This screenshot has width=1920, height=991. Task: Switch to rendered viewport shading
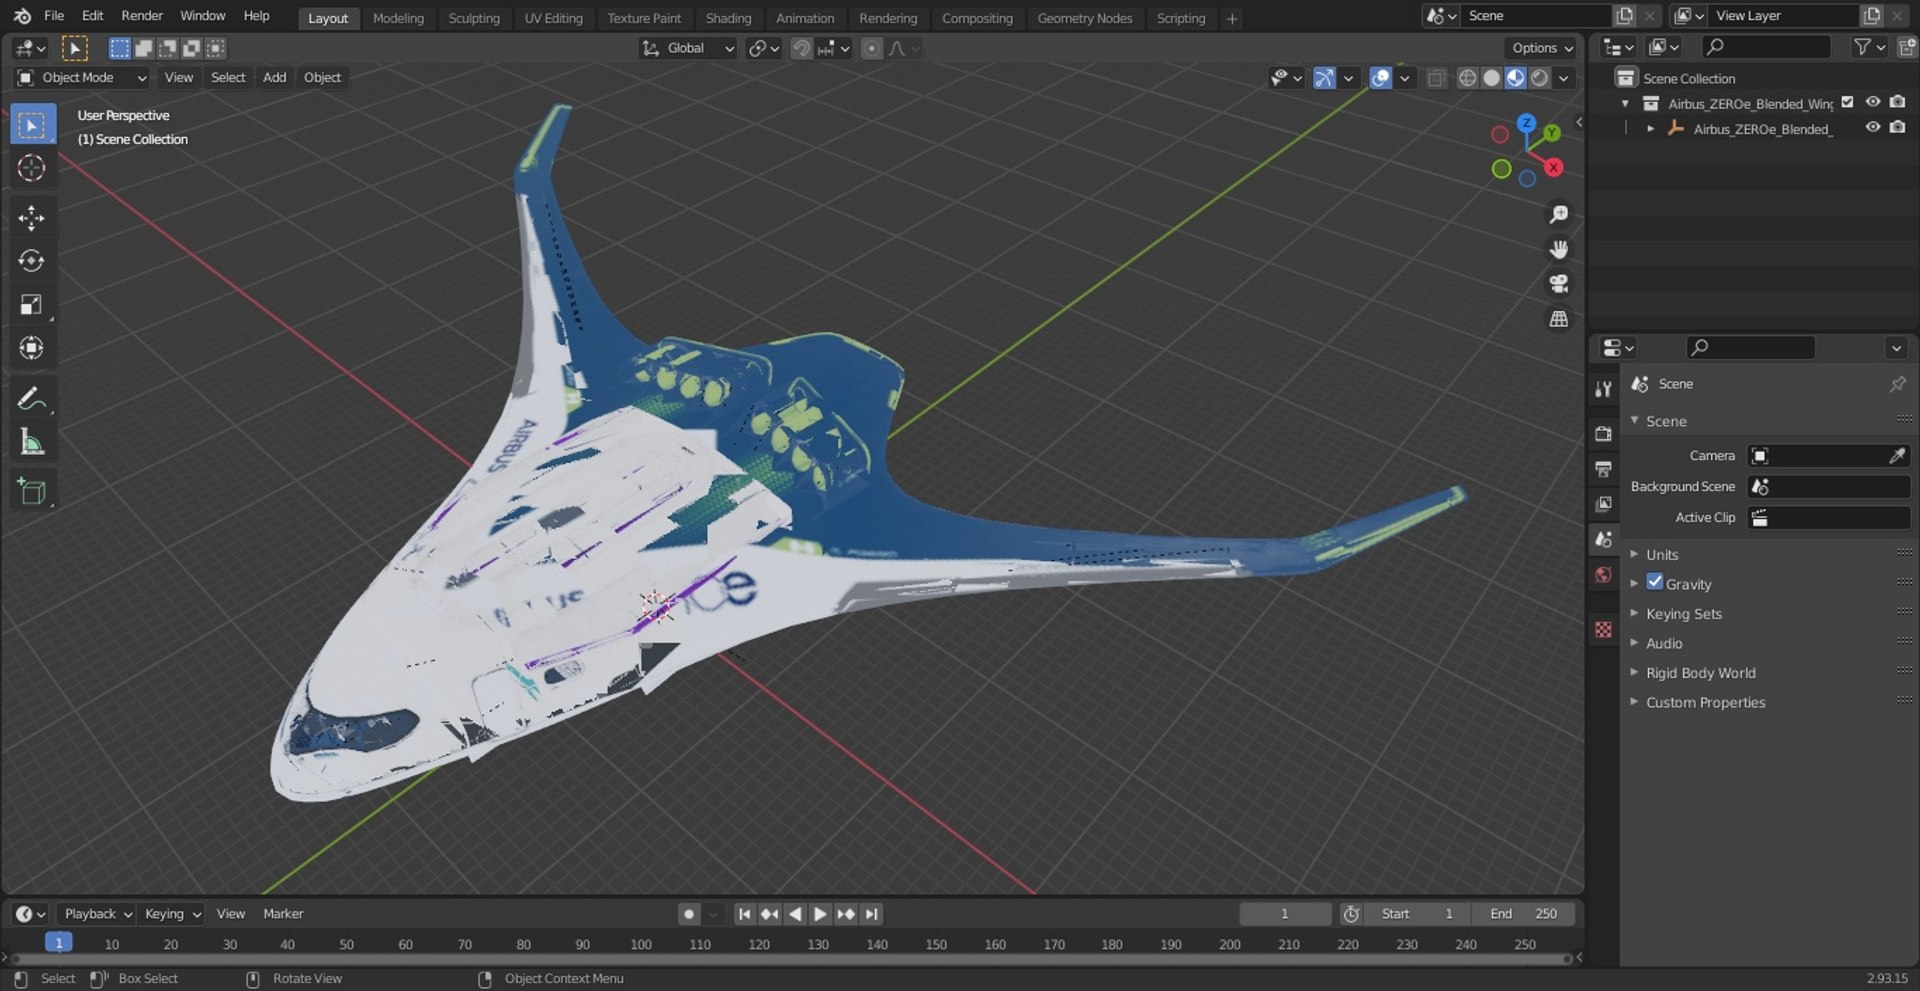1540,78
